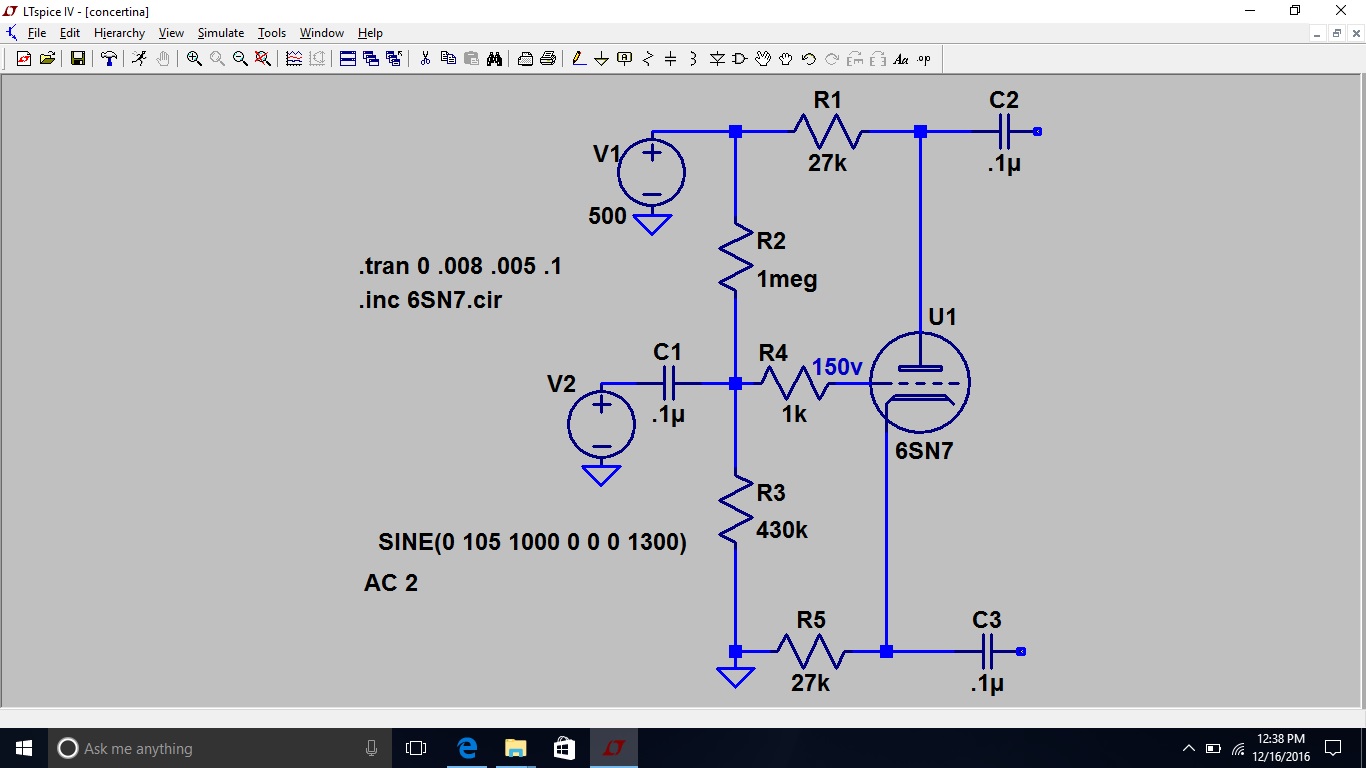Click the Close All Windows toolbar icon
The width and height of the screenshot is (1366, 768).
click(x=394, y=59)
